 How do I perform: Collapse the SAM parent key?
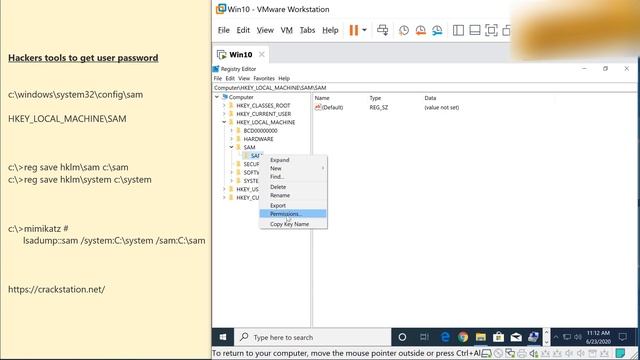click(x=231, y=147)
